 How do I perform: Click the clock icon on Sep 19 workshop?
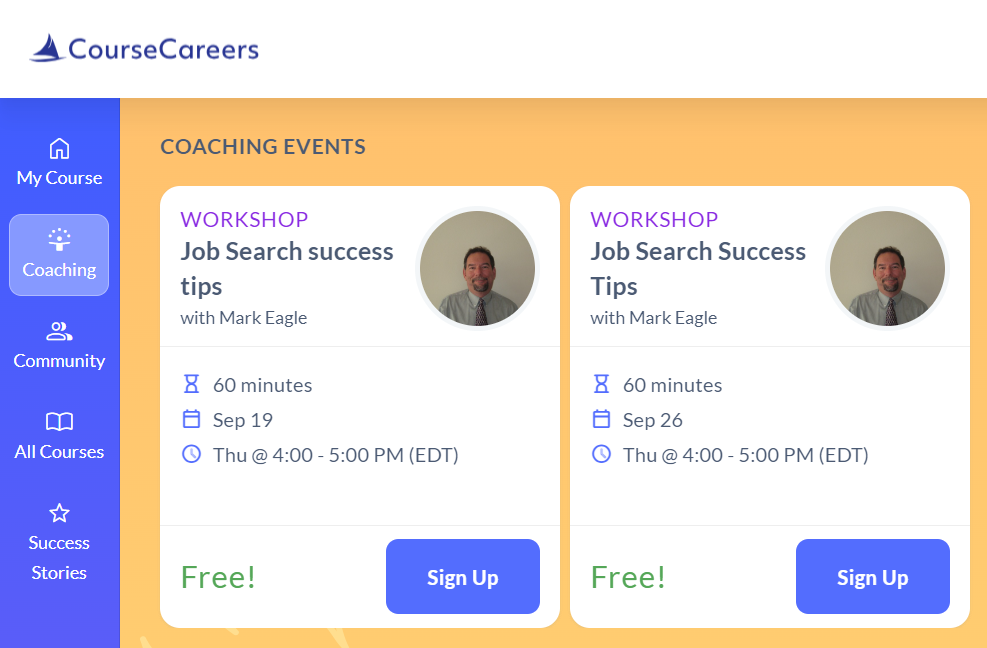(x=192, y=454)
